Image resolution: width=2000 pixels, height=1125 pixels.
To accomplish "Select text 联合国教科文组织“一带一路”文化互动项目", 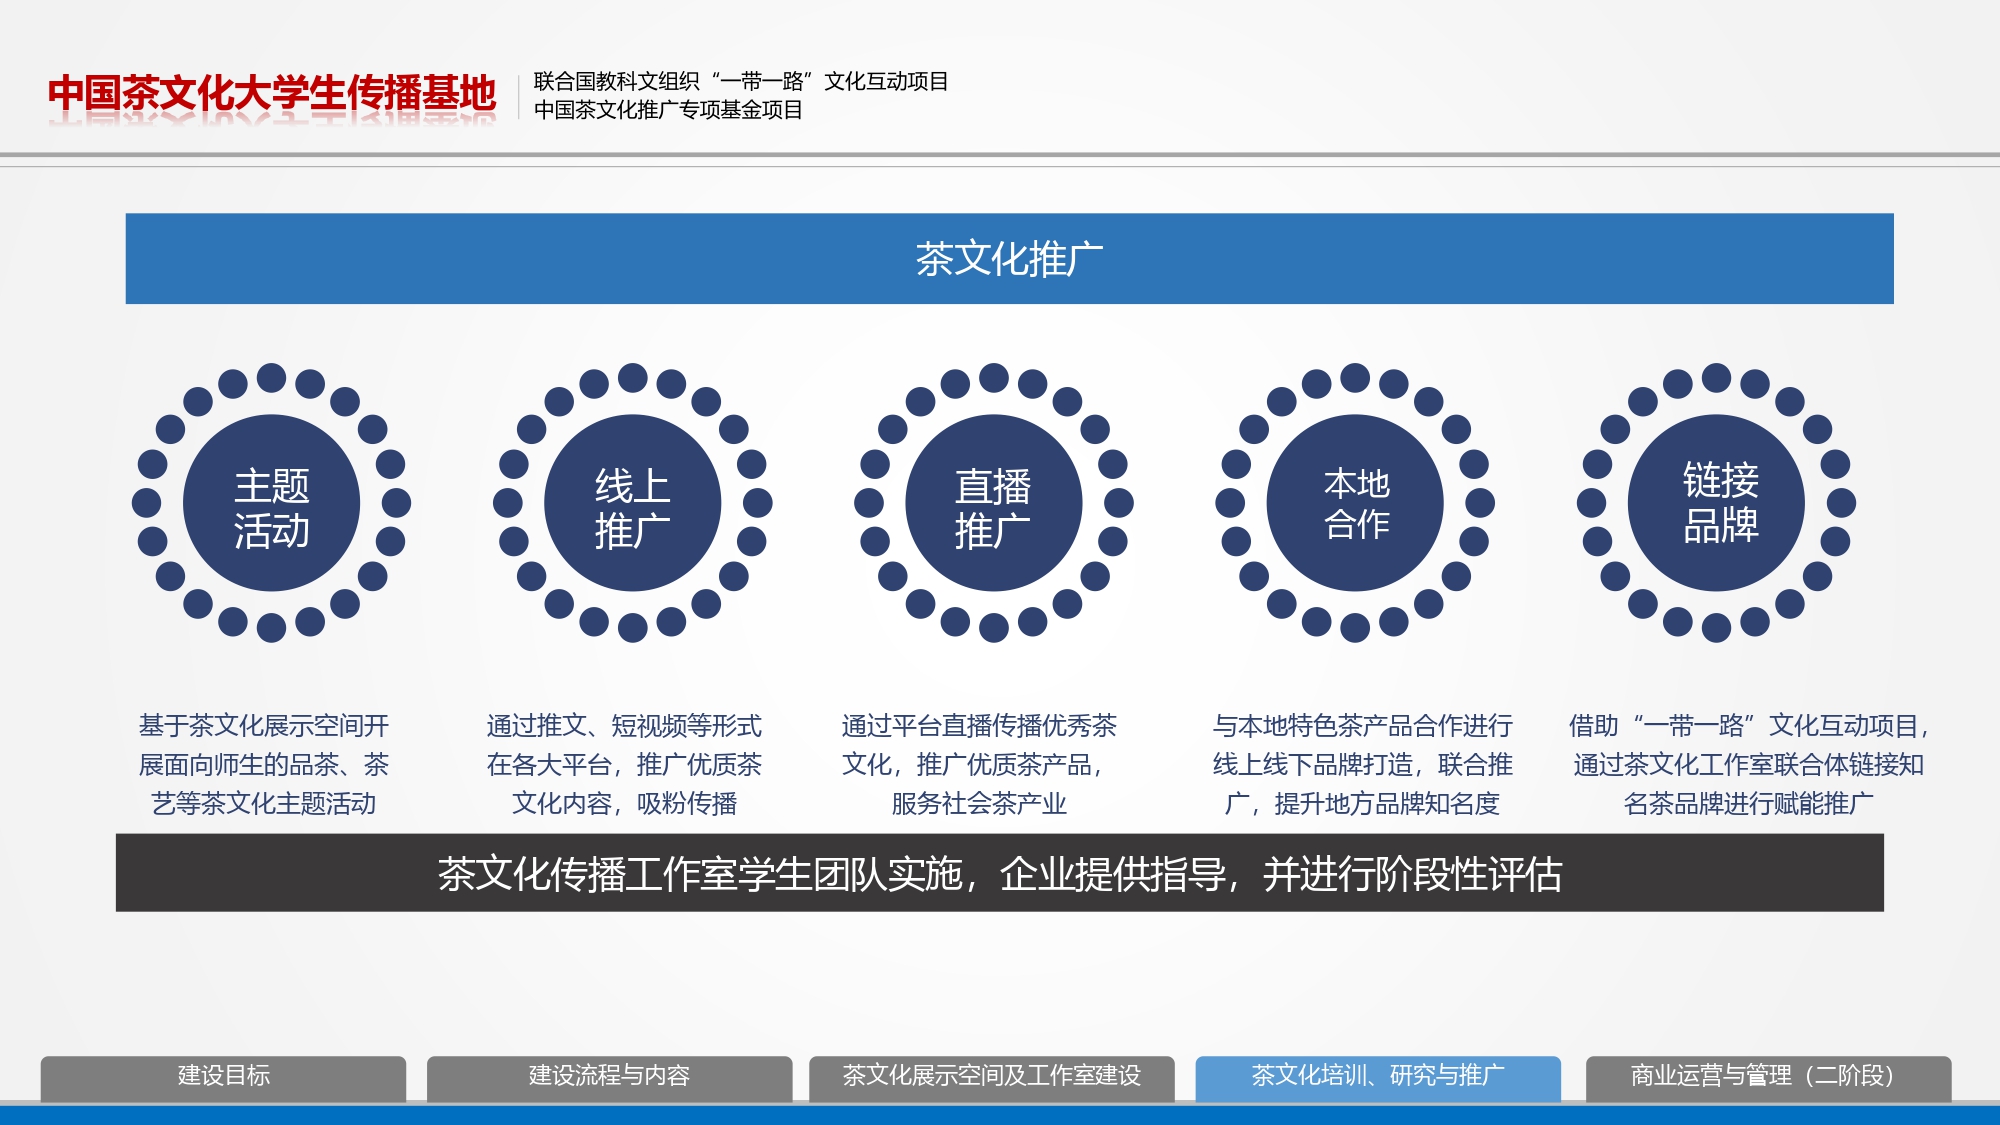I will tap(741, 81).
